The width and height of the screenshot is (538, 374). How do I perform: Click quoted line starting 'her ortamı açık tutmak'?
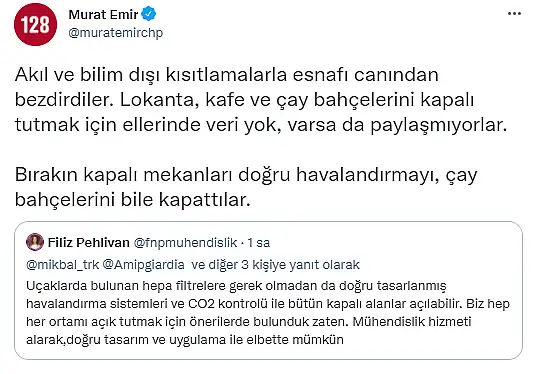click(x=248, y=322)
